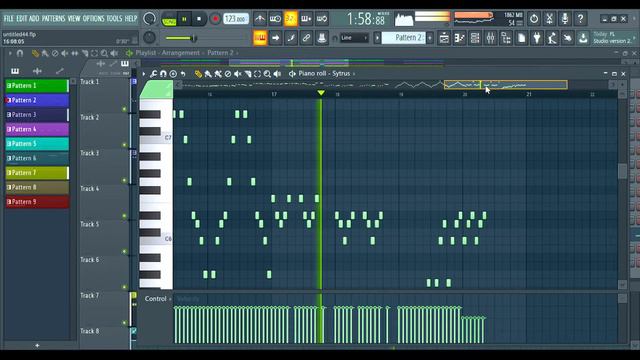Screen dimensions: 640x360
Task: Open the plugin picker plug icon
Action: (x=537, y=38)
